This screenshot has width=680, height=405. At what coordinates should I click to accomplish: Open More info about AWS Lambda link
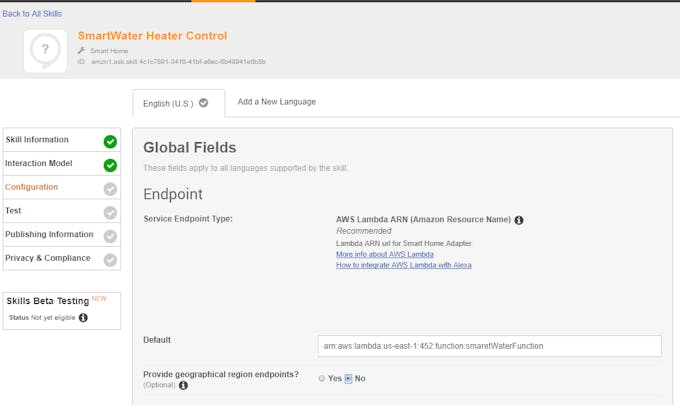point(385,255)
